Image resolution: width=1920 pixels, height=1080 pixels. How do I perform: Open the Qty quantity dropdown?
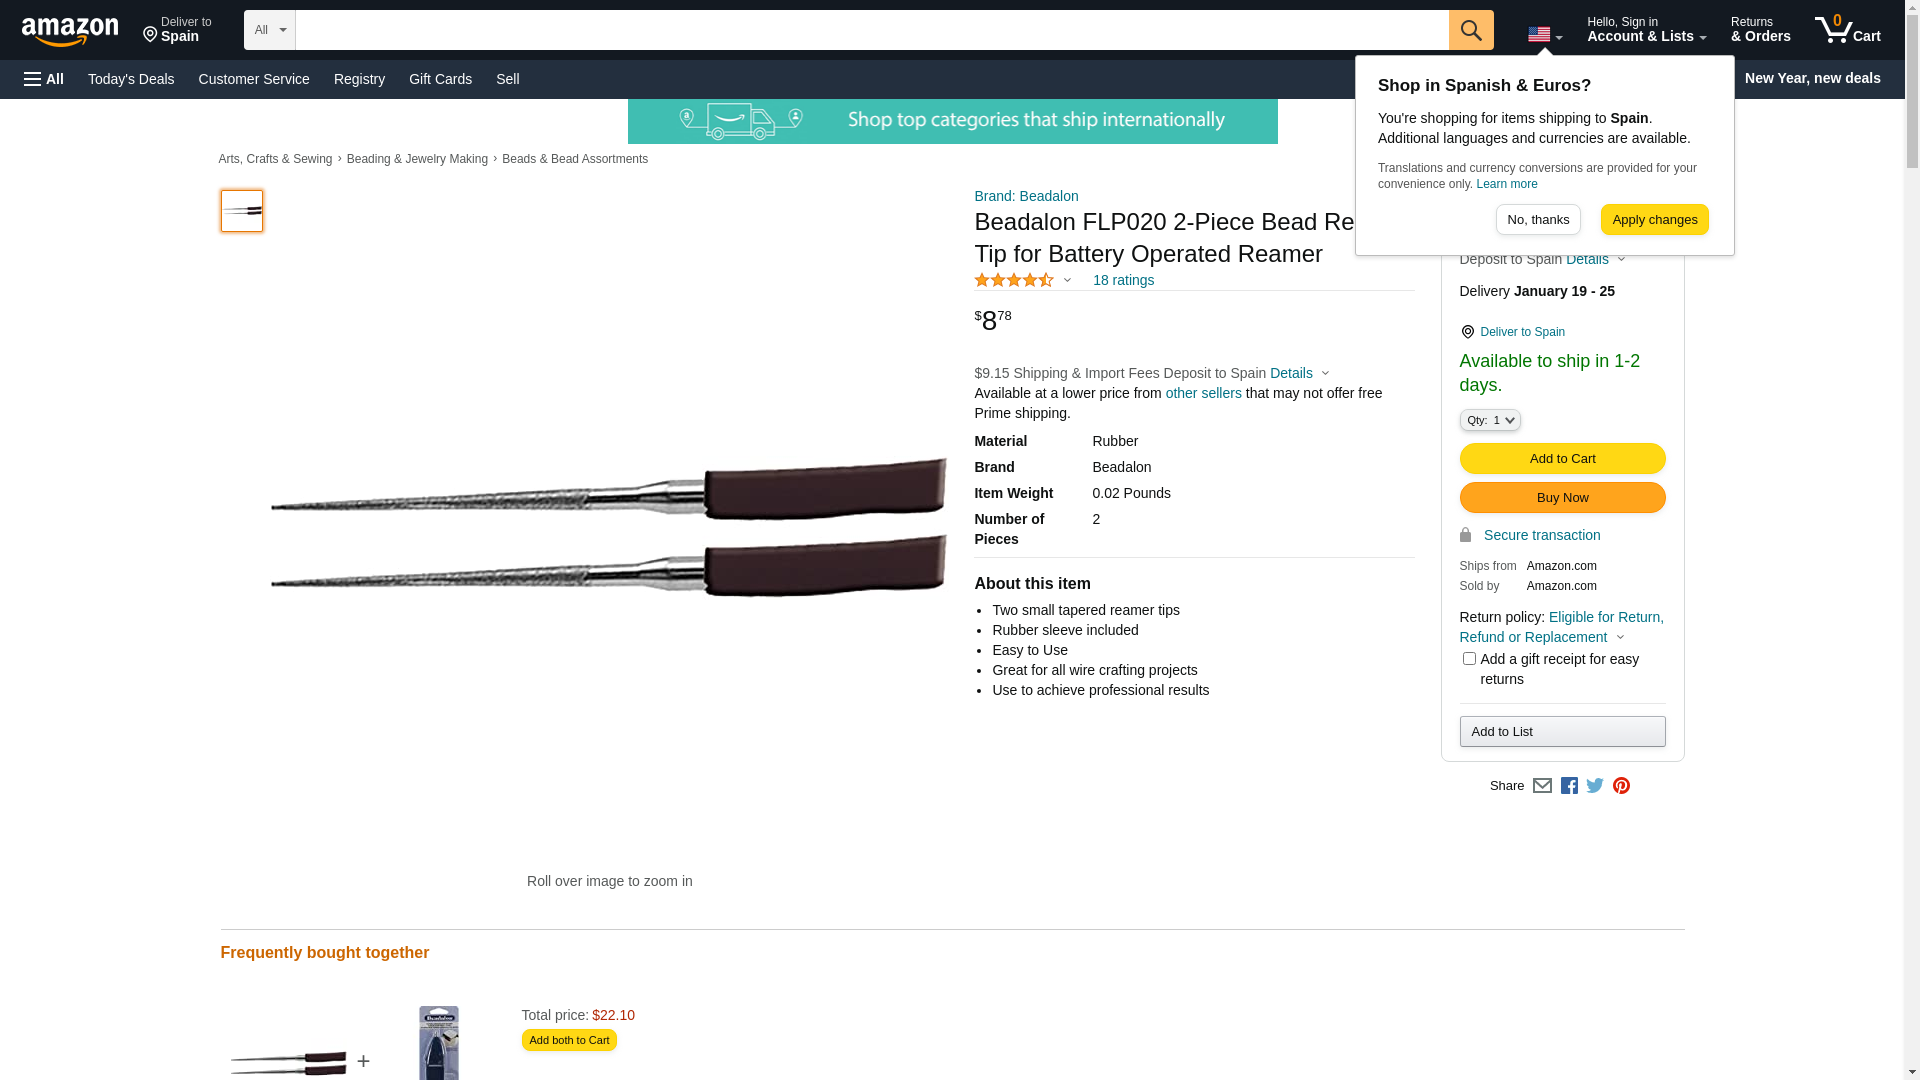click(1490, 420)
